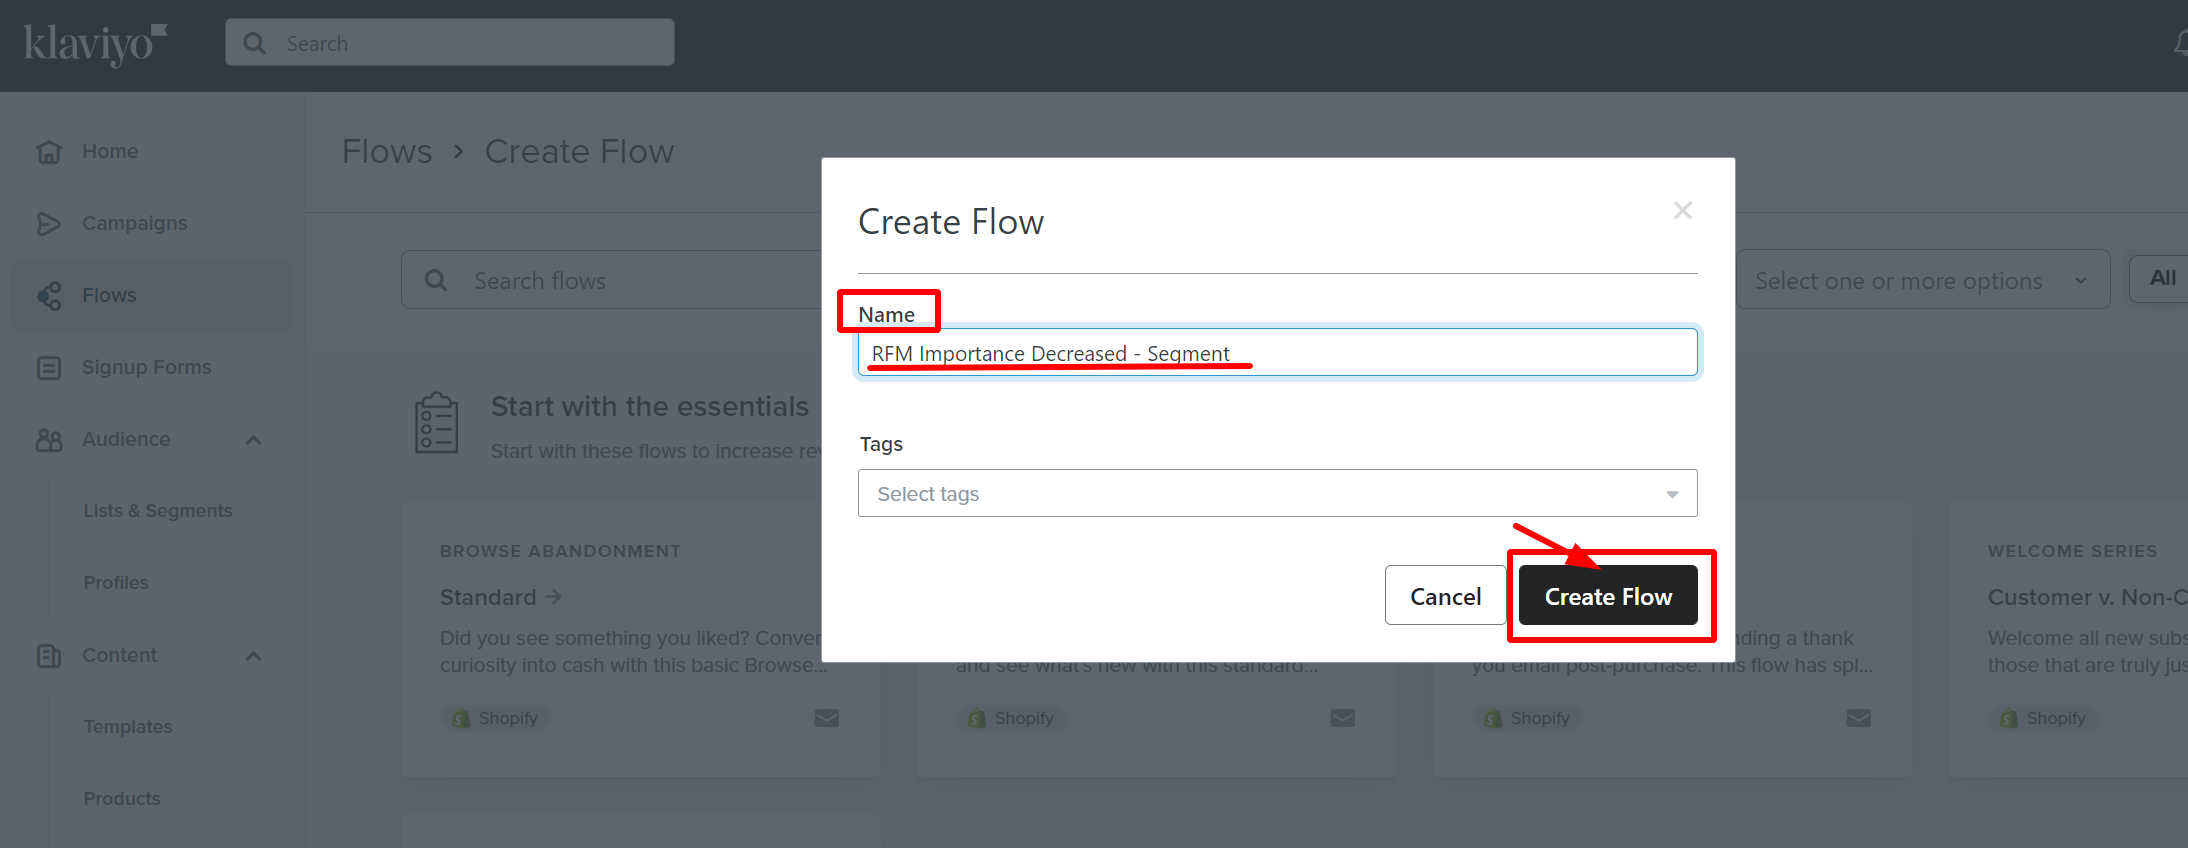Click the Campaigns paper-plane icon
Screen dimensions: 2188x848
(49, 224)
